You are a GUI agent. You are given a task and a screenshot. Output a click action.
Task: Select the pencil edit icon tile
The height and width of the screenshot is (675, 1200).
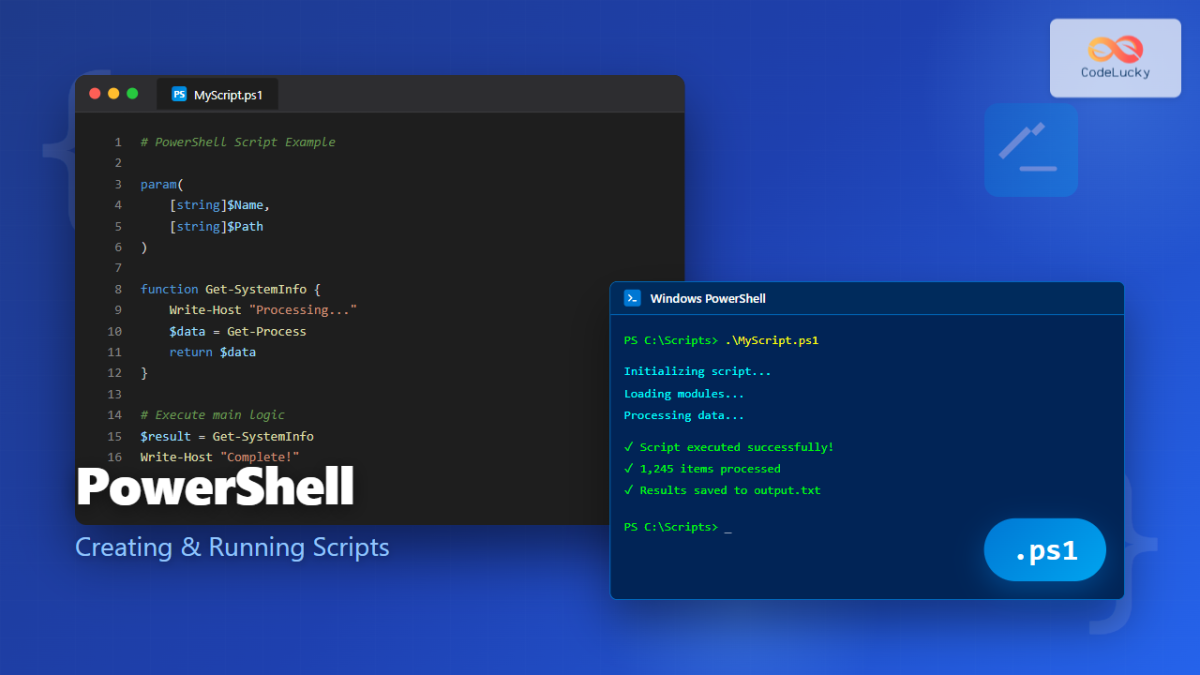coord(1031,150)
